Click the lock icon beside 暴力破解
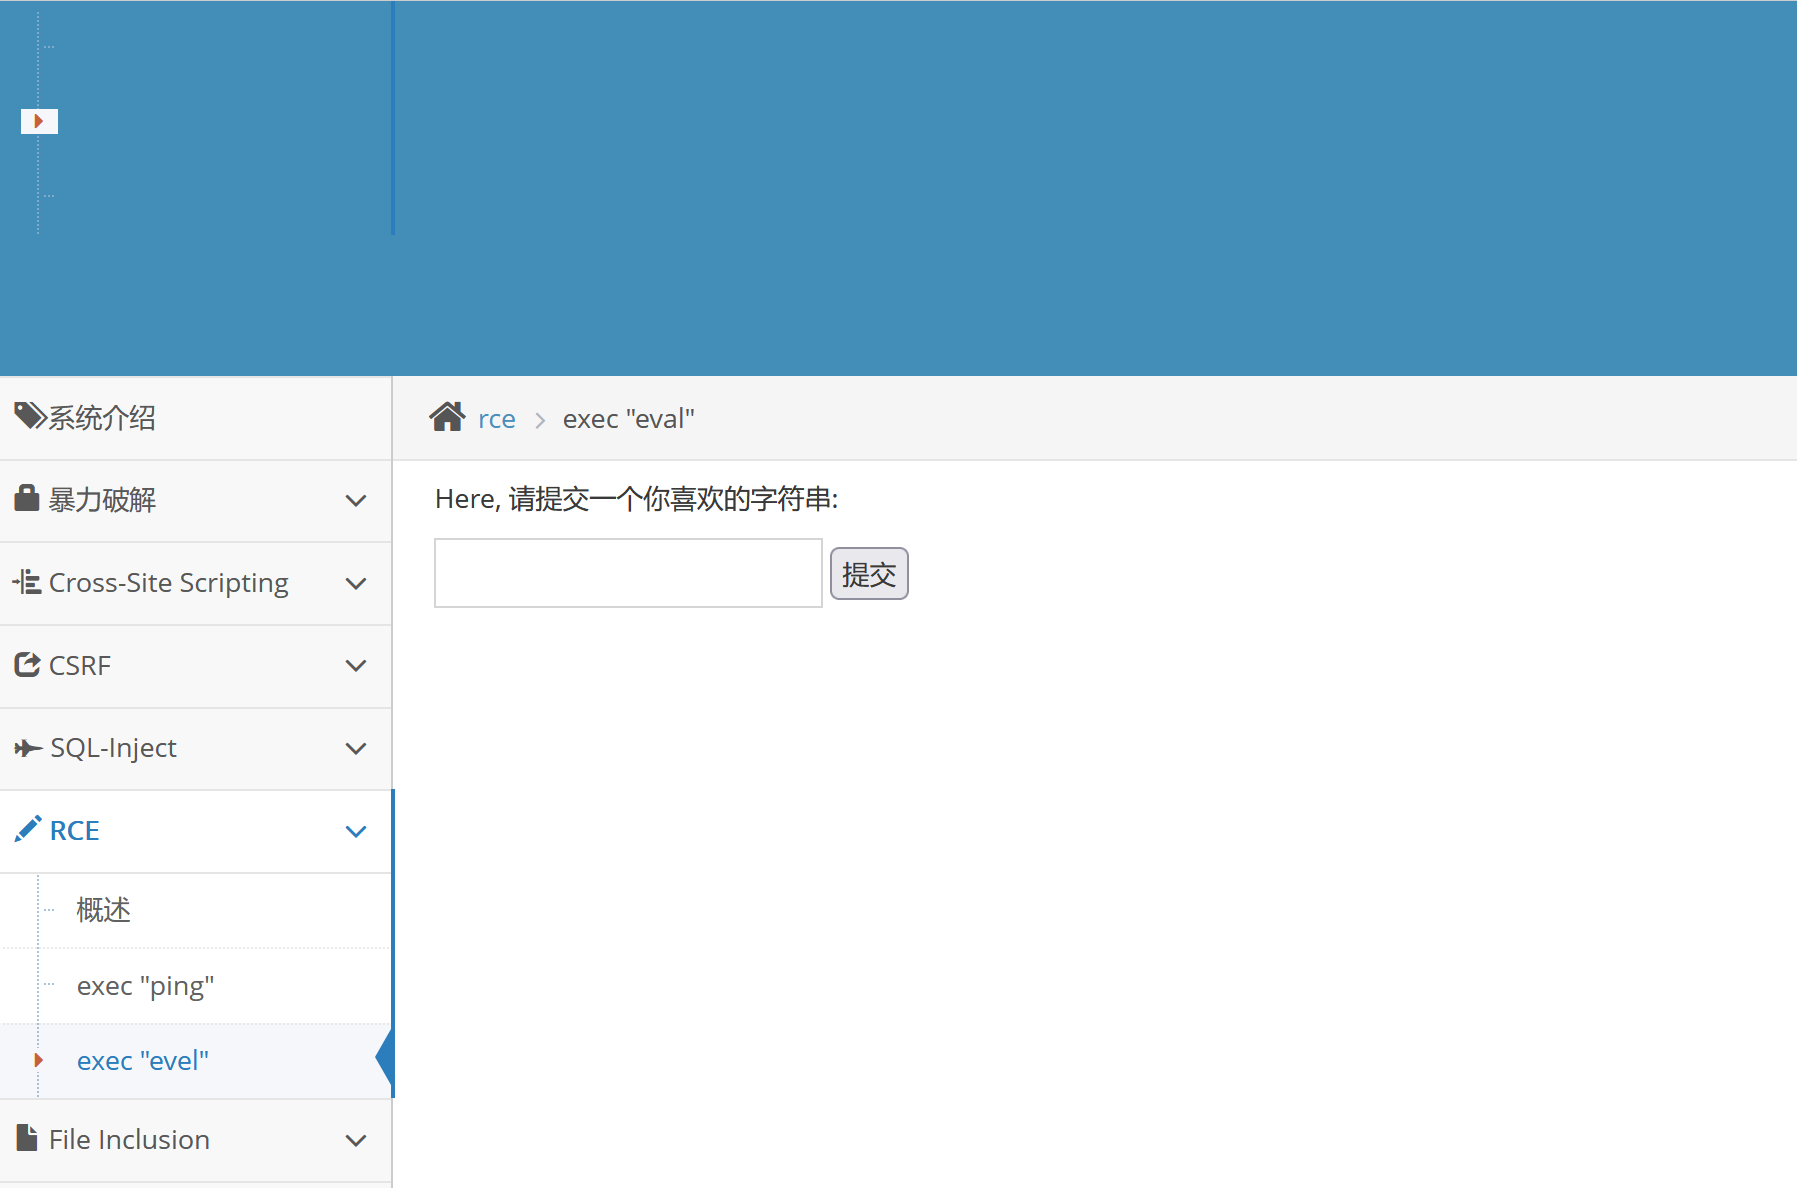Screen dimensions: 1797x1188 (x=27, y=498)
